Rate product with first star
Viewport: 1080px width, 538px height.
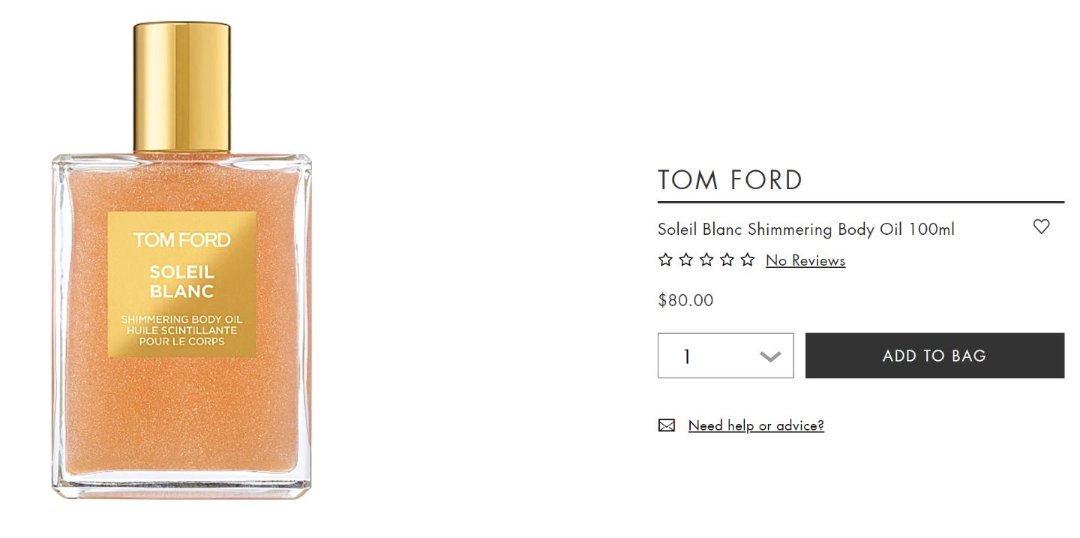point(665,260)
